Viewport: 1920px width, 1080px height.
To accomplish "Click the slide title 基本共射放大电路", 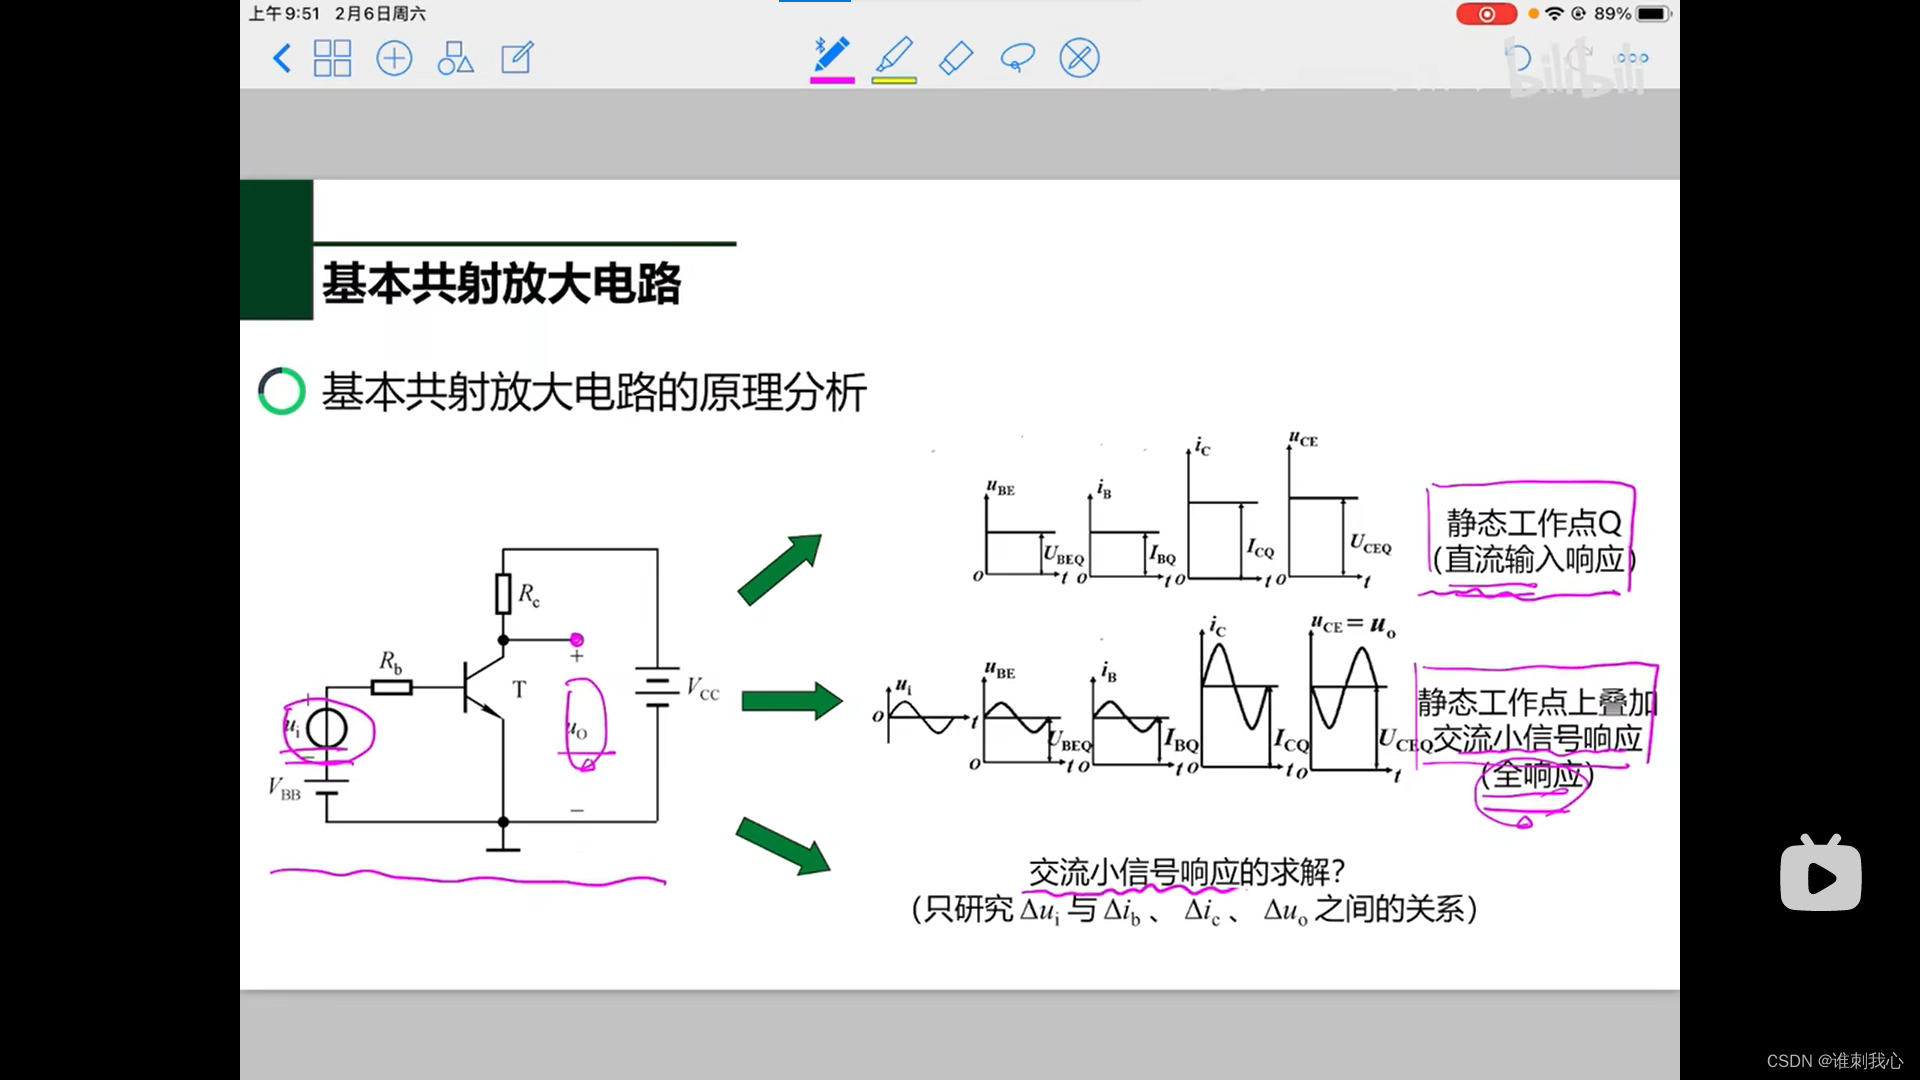I will tap(501, 284).
